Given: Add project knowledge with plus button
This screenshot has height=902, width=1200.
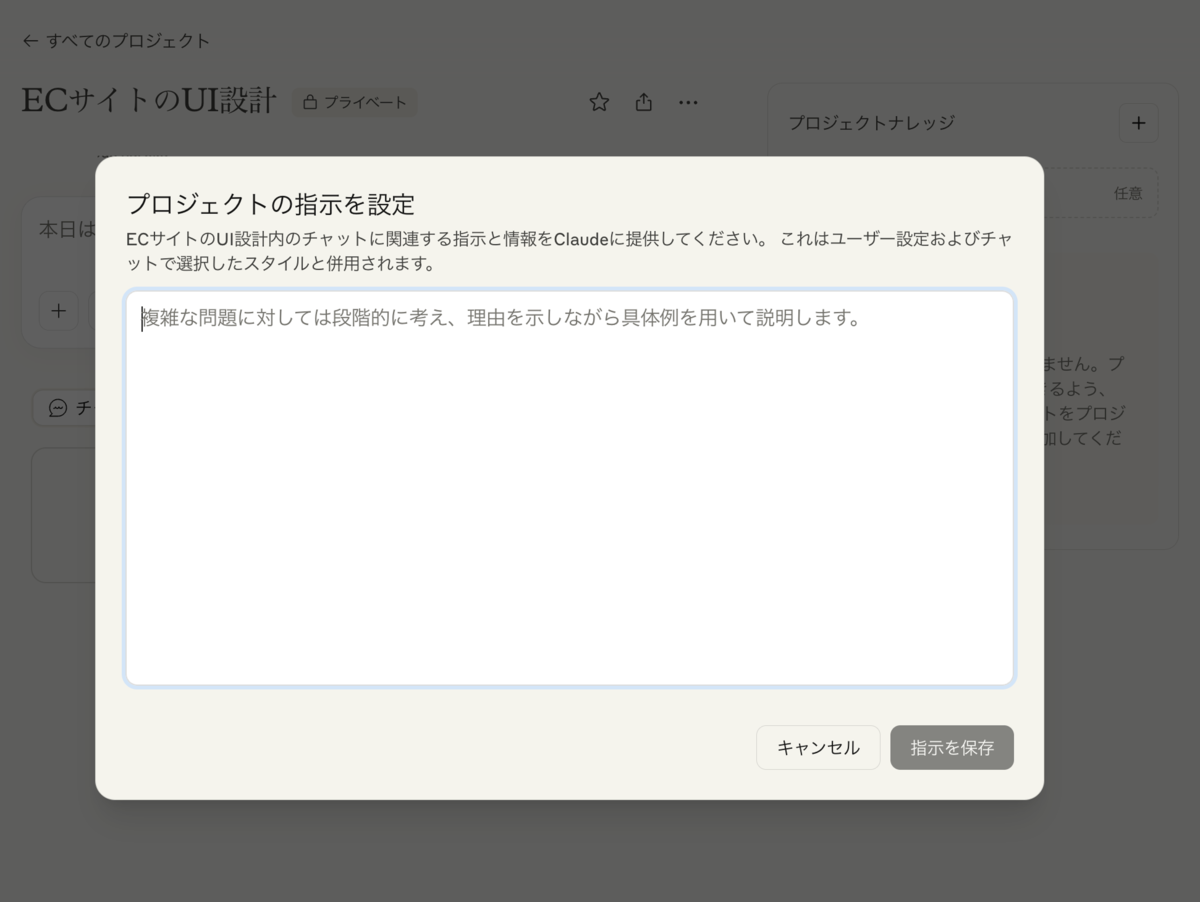Looking at the screenshot, I should point(1138,123).
